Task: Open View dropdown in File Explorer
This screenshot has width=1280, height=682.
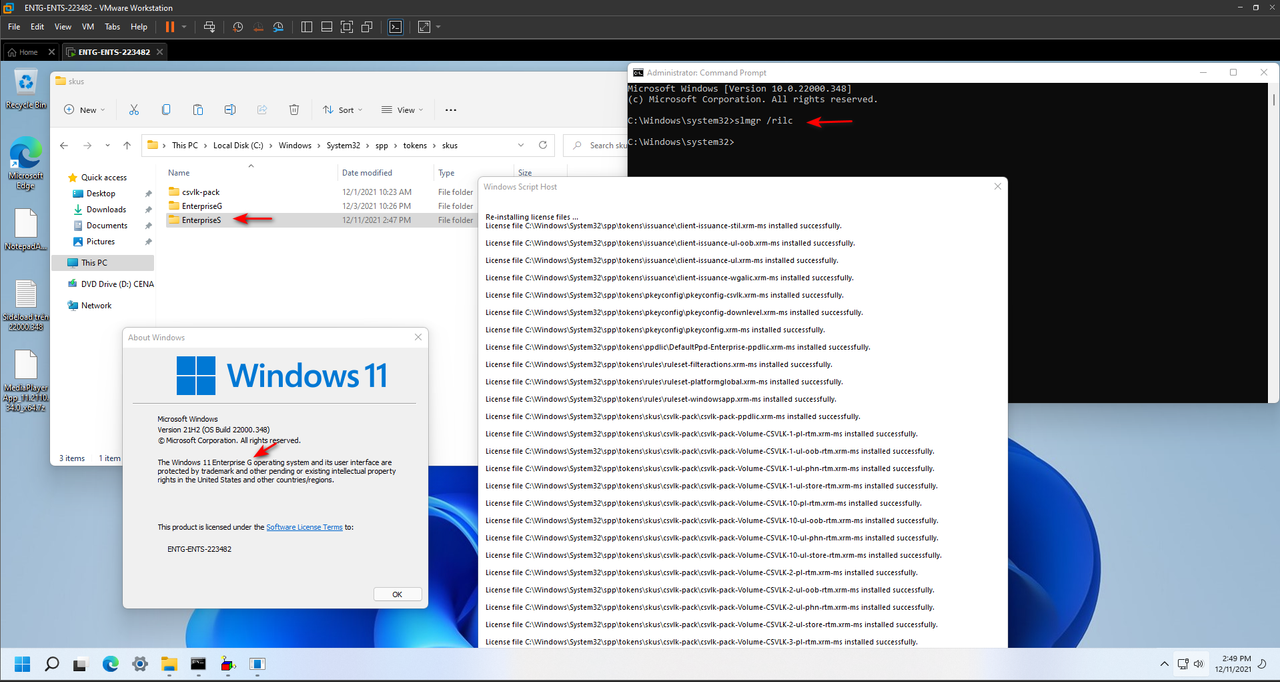Action: tap(404, 110)
